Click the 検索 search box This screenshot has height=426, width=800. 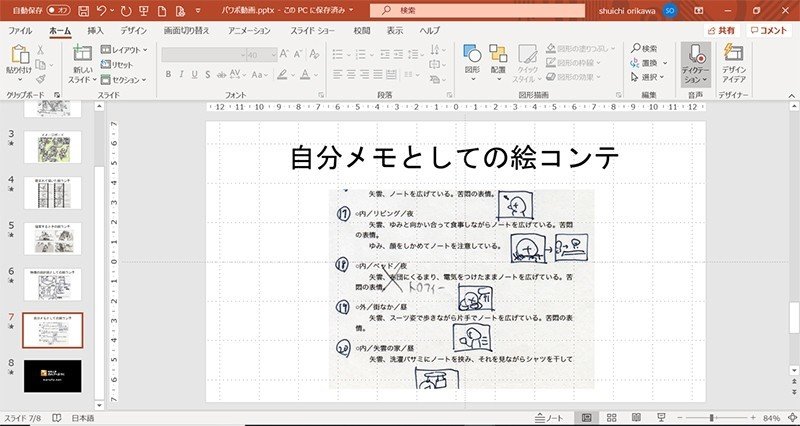coord(478,10)
